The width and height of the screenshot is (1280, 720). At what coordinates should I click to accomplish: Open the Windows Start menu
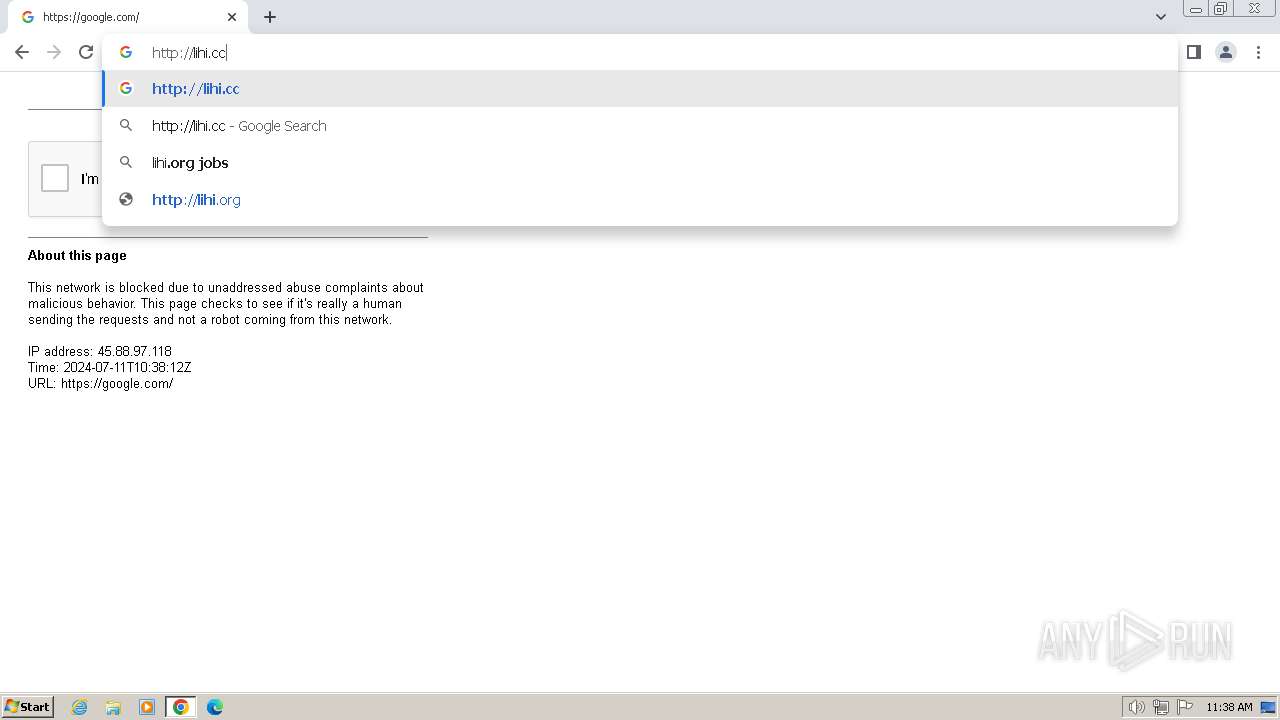(27, 707)
